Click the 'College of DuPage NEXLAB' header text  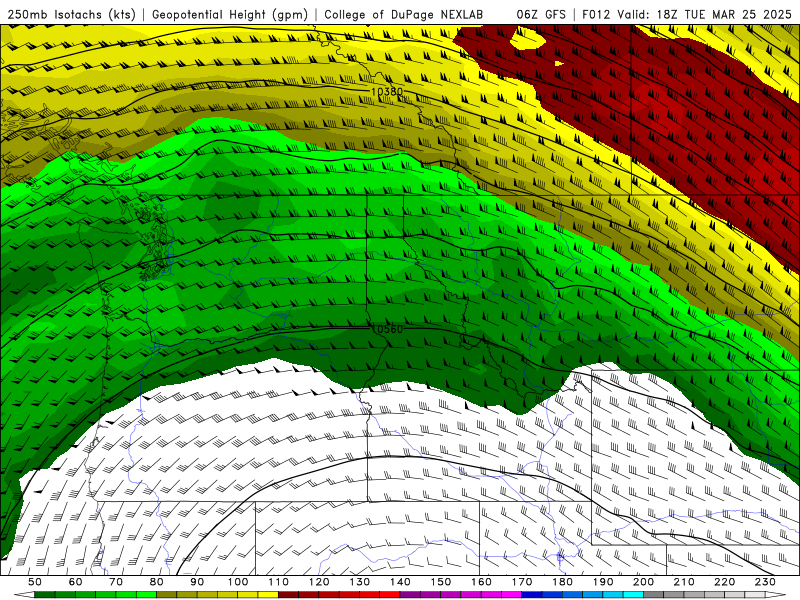404,15
